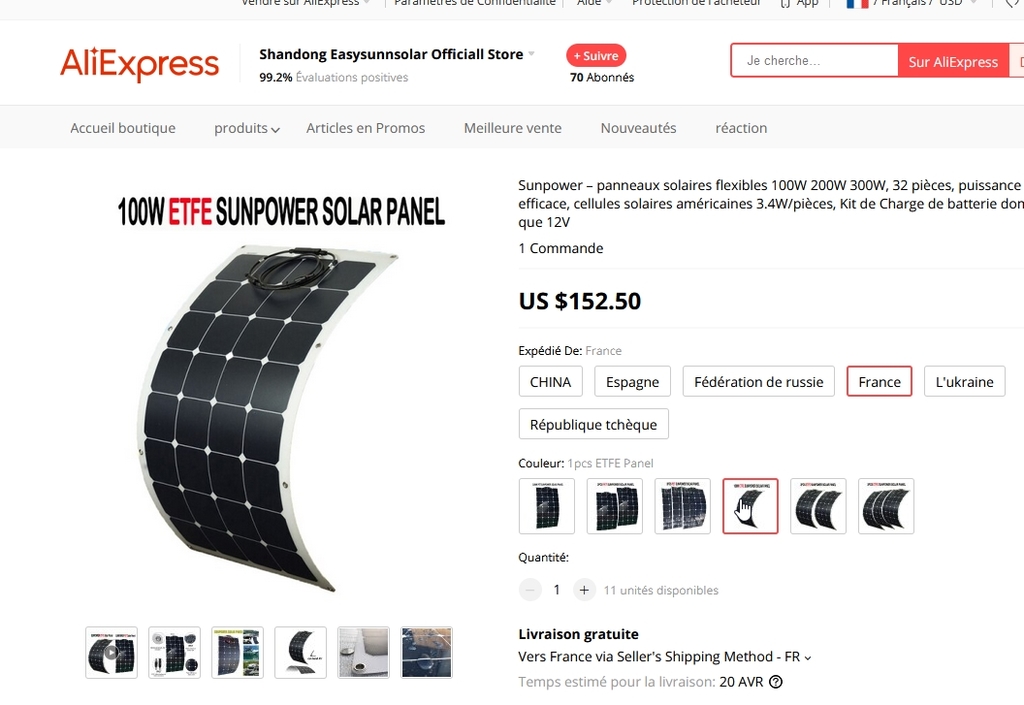Increase quantity with the plus button
This screenshot has width=1024, height=705.
pyautogui.click(x=584, y=590)
